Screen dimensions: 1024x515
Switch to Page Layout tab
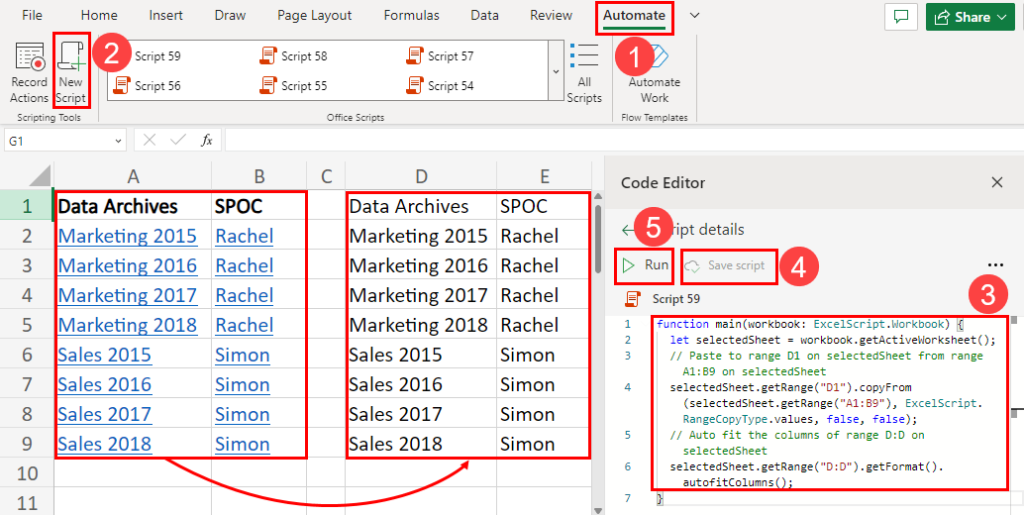(314, 16)
